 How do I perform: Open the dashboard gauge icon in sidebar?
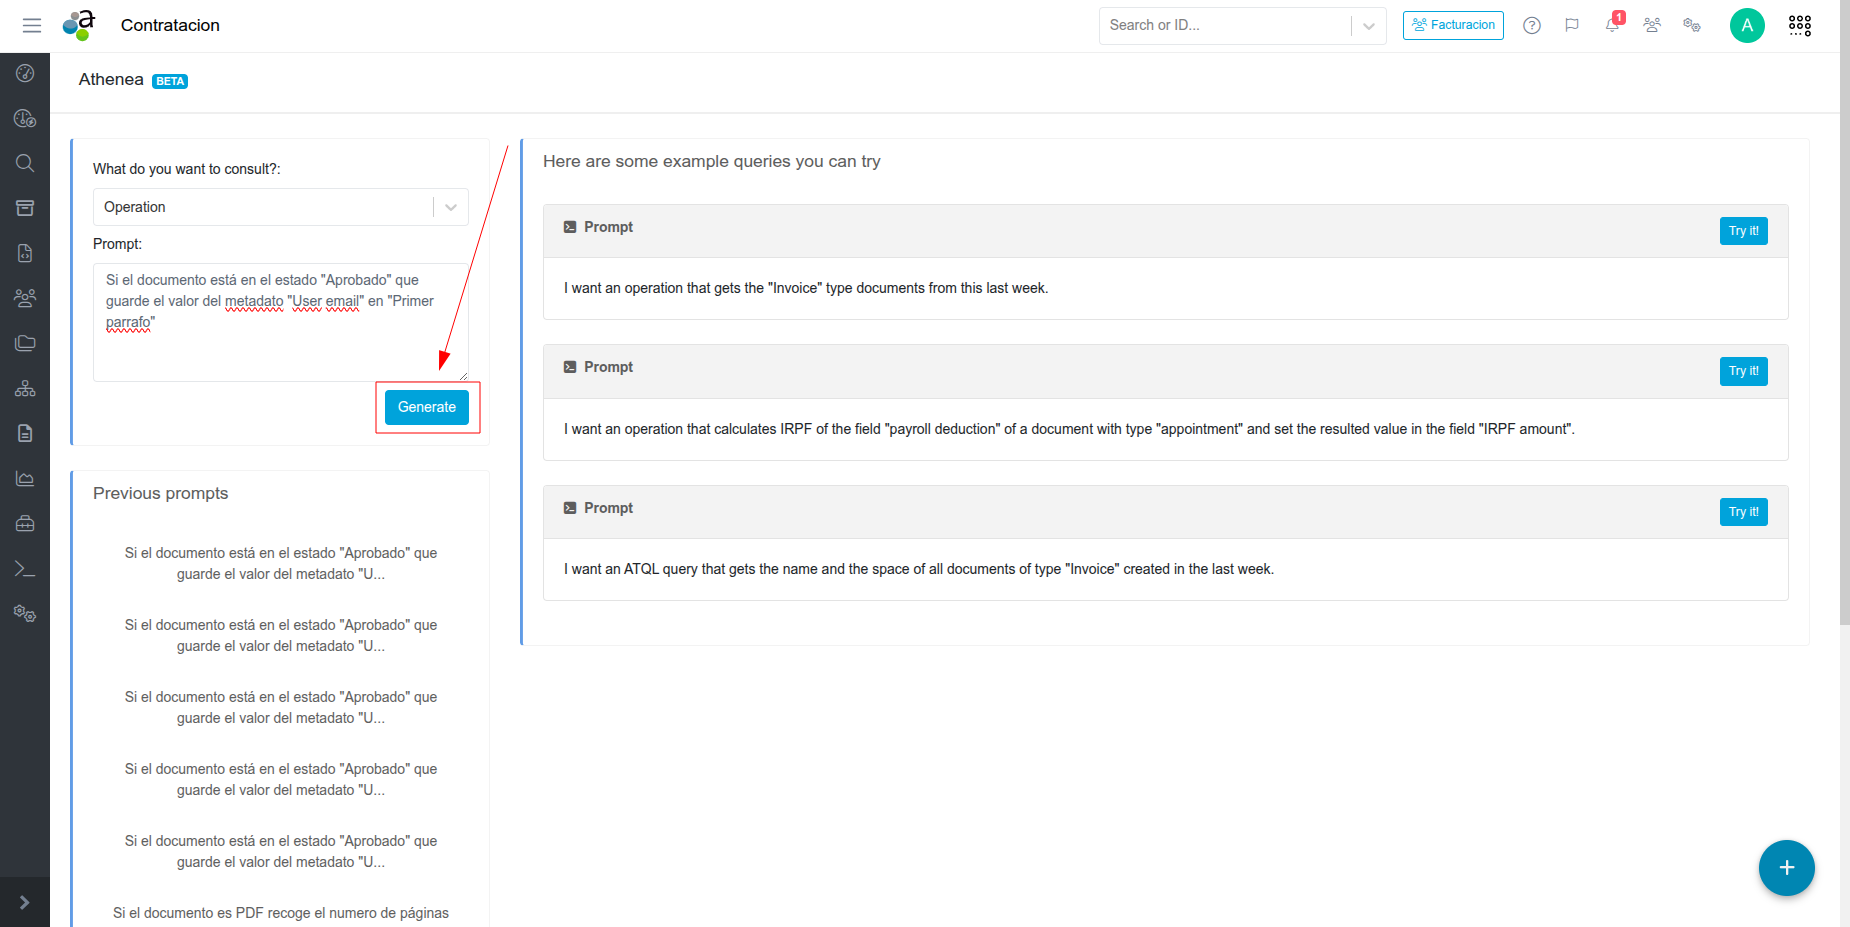click(x=25, y=73)
